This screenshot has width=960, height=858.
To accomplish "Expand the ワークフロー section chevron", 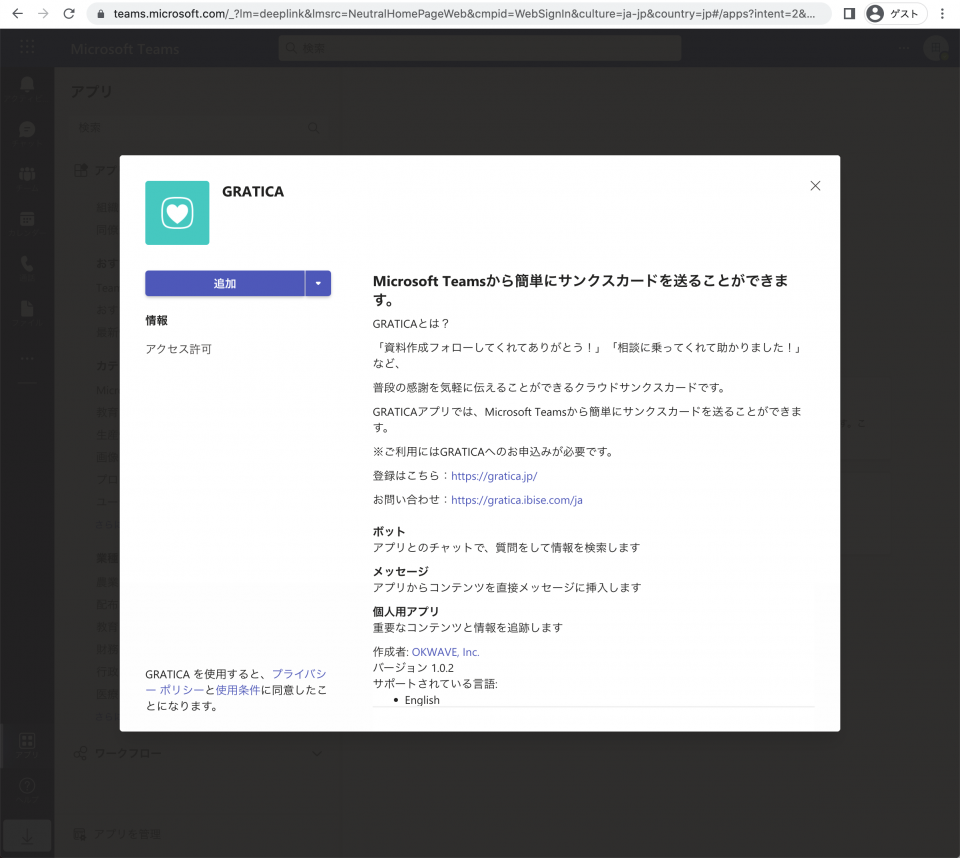I will tap(317, 753).
